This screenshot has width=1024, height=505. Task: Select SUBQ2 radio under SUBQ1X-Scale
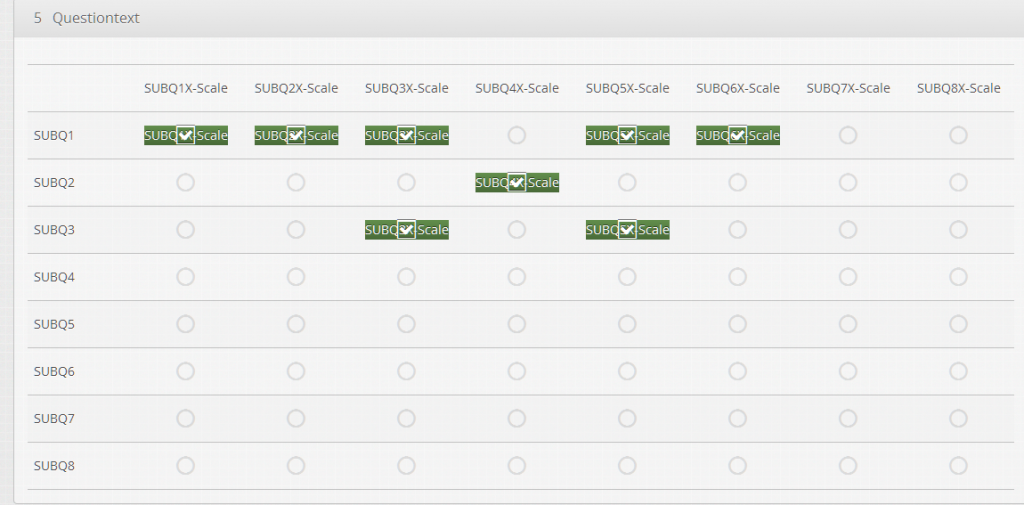[x=186, y=182]
